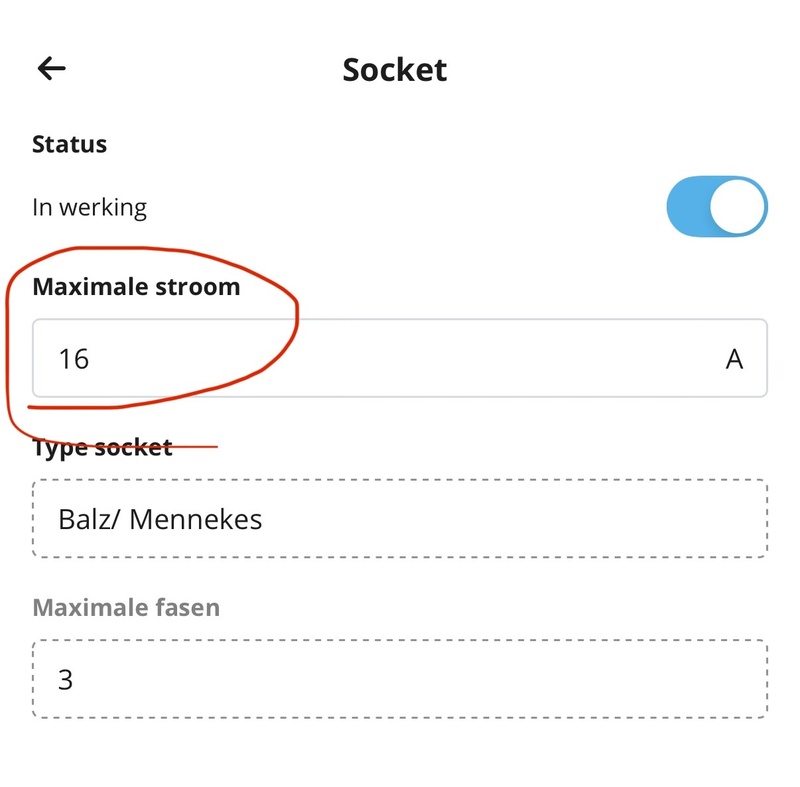Toggle the In werking switch off
This screenshot has height=787, width=800.
click(716, 207)
